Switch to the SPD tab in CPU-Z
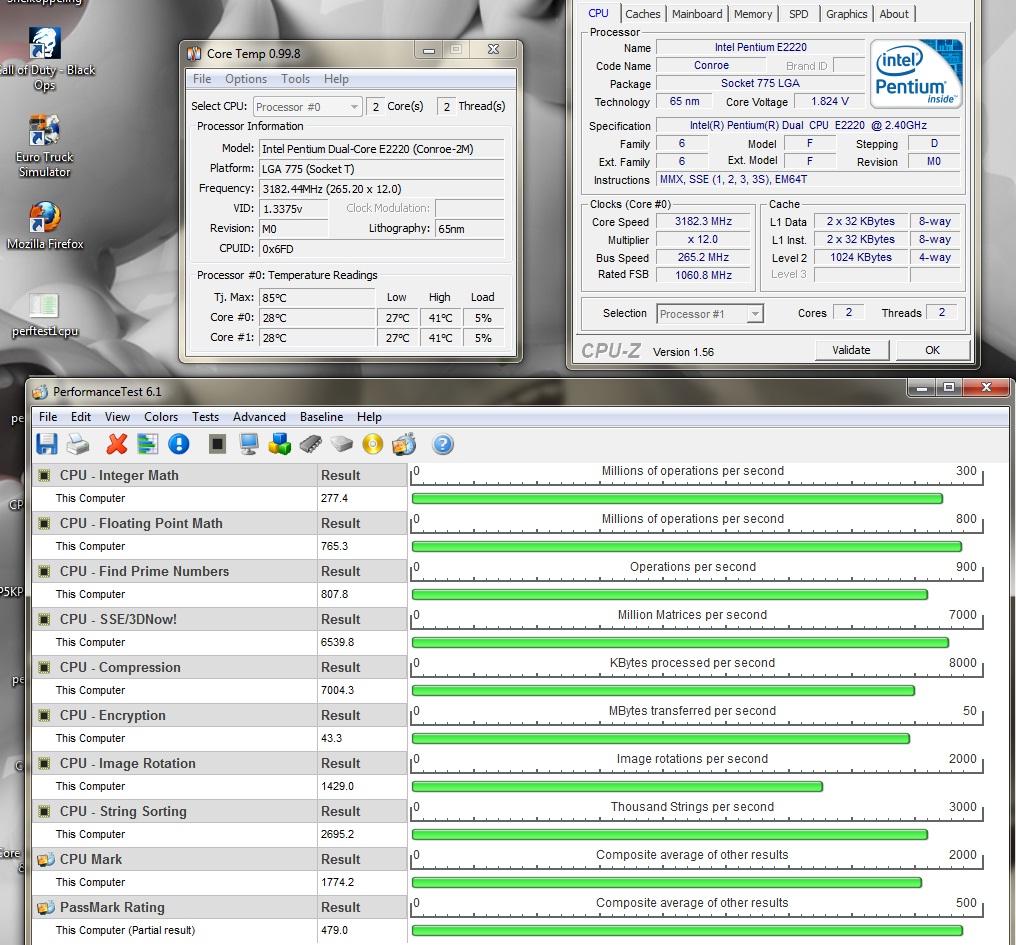Image resolution: width=1016 pixels, height=945 pixels. (798, 14)
